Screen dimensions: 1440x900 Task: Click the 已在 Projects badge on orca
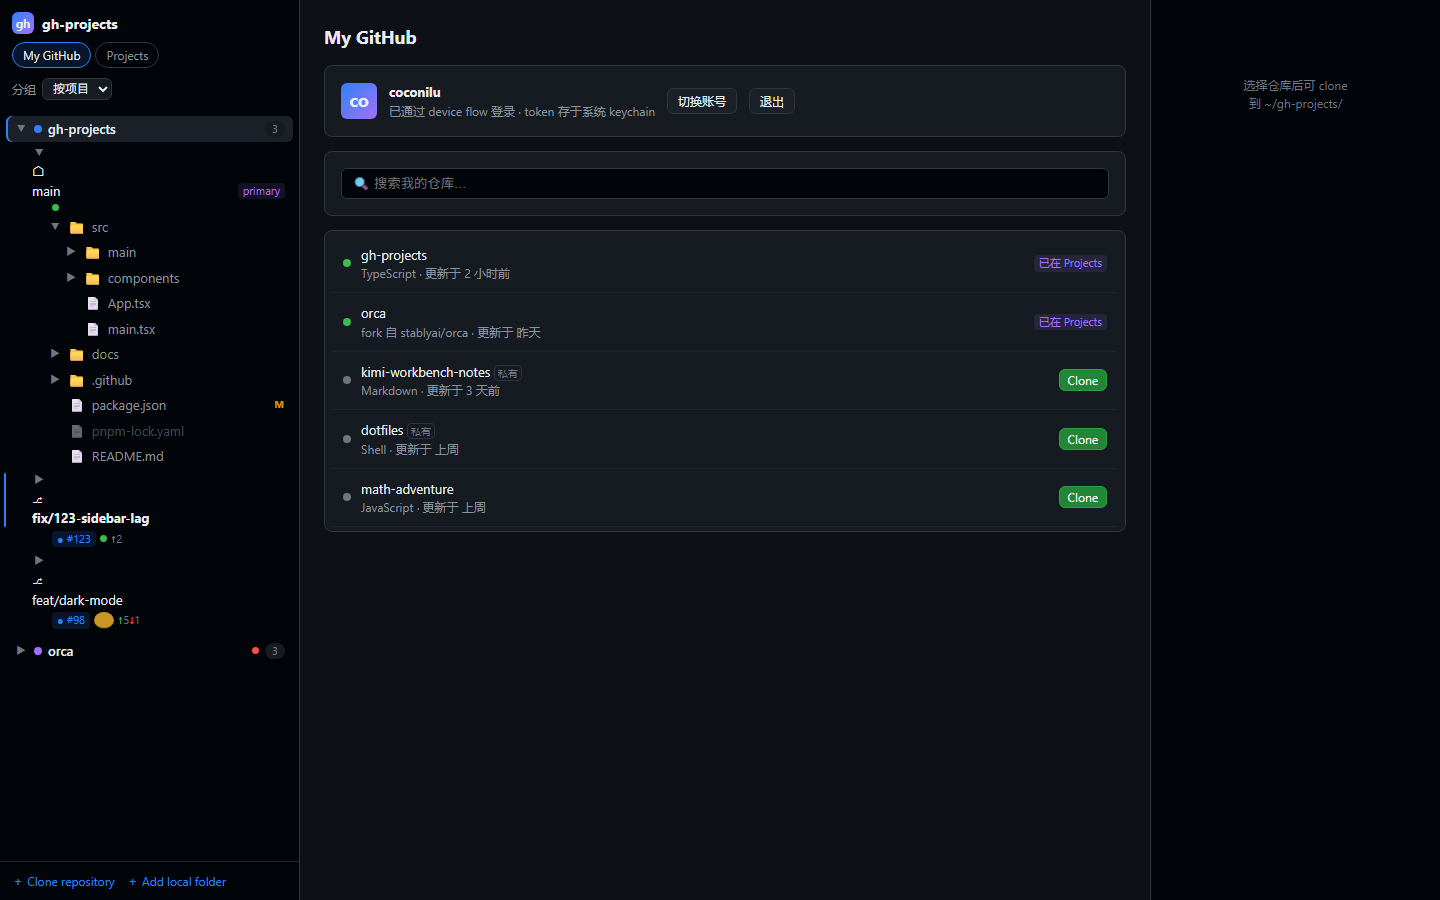(x=1070, y=322)
